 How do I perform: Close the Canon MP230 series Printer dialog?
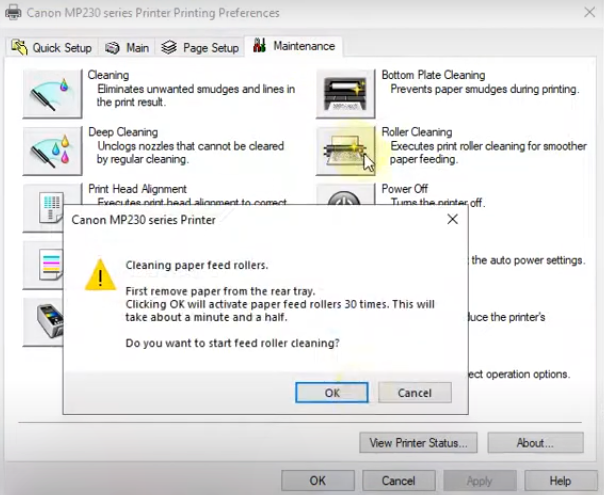[x=453, y=220]
